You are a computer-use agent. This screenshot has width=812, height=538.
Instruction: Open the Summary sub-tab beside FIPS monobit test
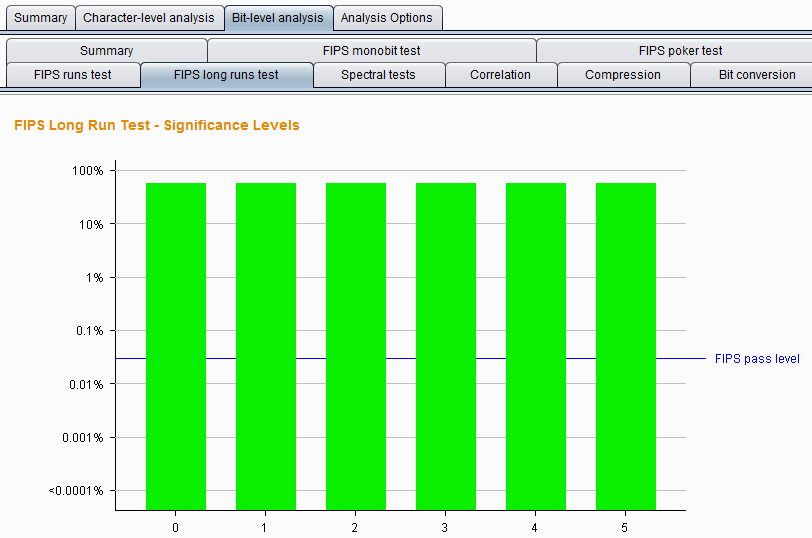pyautogui.click(x=106, y=51)
